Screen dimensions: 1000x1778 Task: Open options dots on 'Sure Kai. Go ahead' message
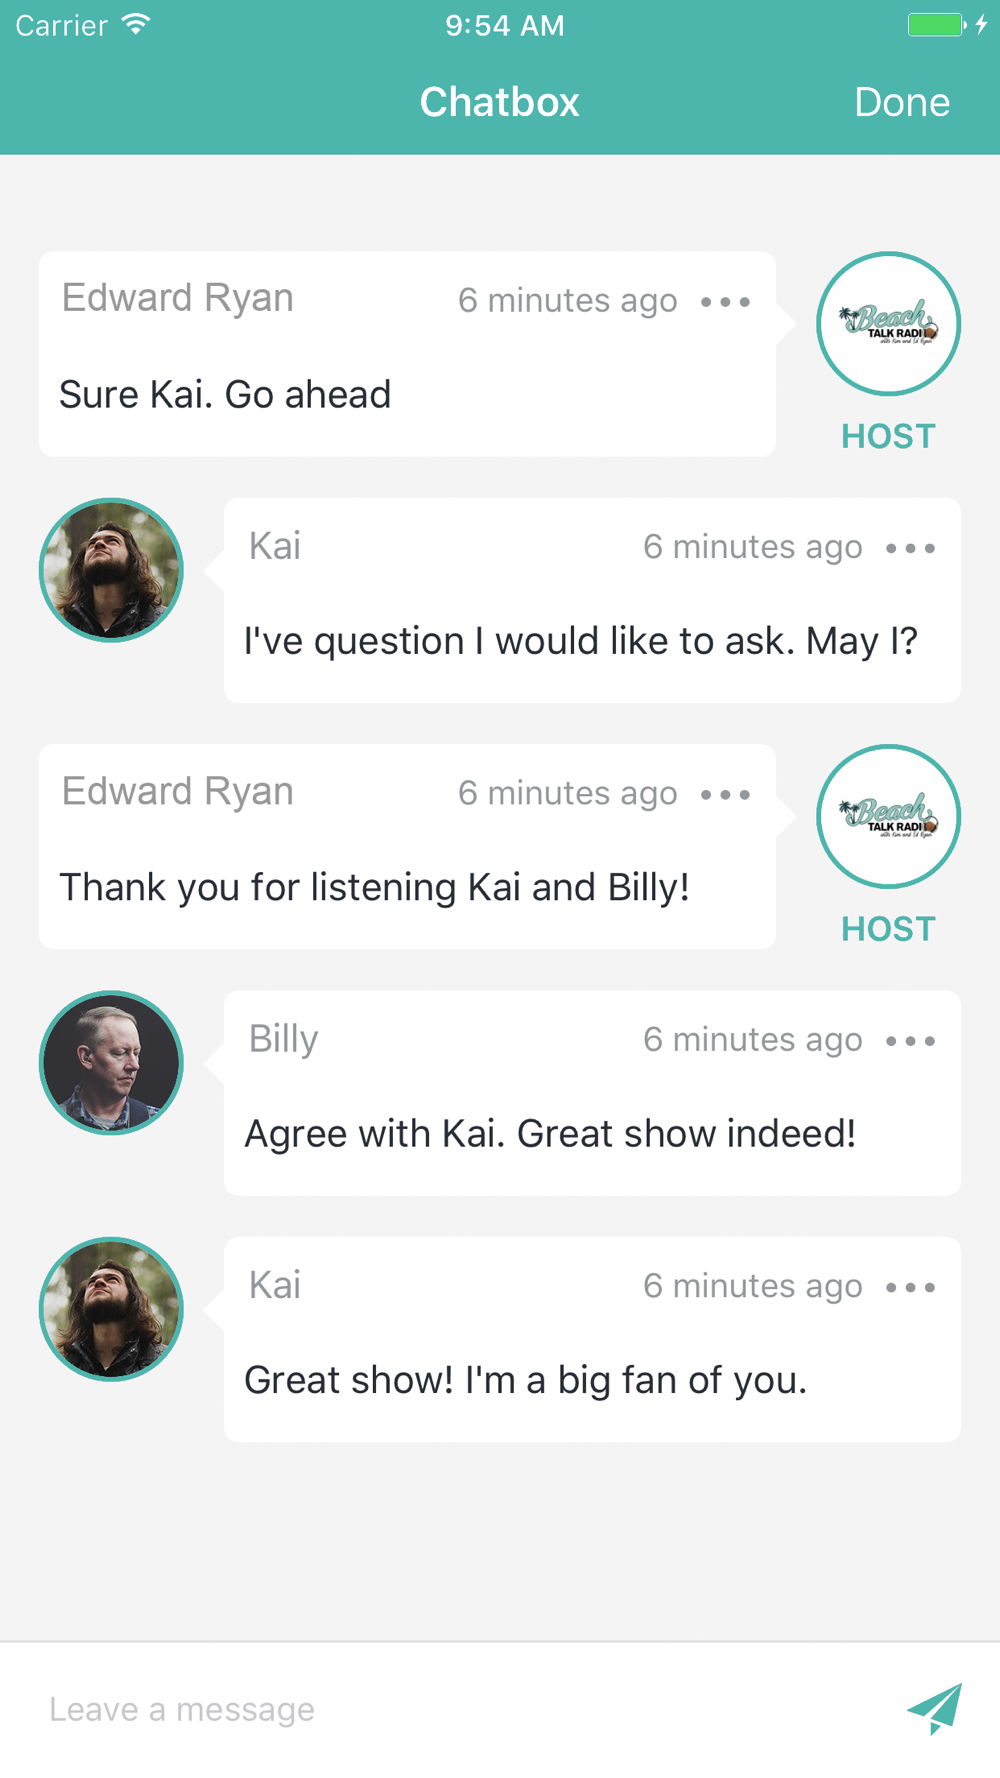click(x=725, y=301)
